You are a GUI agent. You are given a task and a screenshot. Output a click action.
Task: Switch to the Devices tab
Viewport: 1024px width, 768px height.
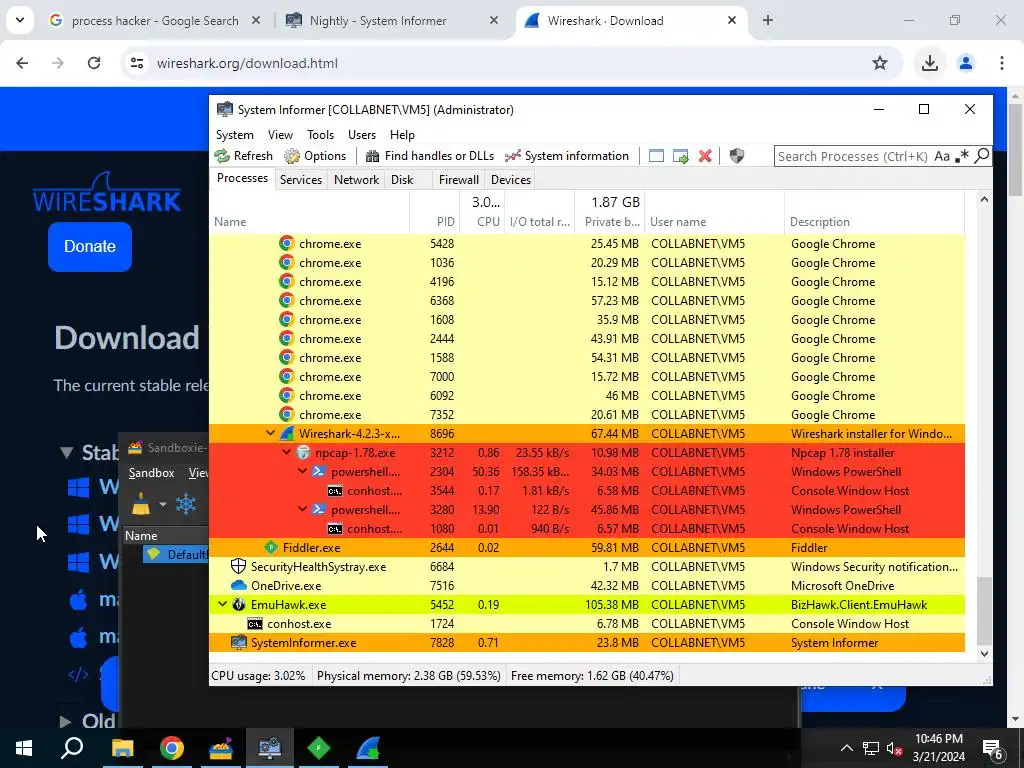(x=511, y=180)
